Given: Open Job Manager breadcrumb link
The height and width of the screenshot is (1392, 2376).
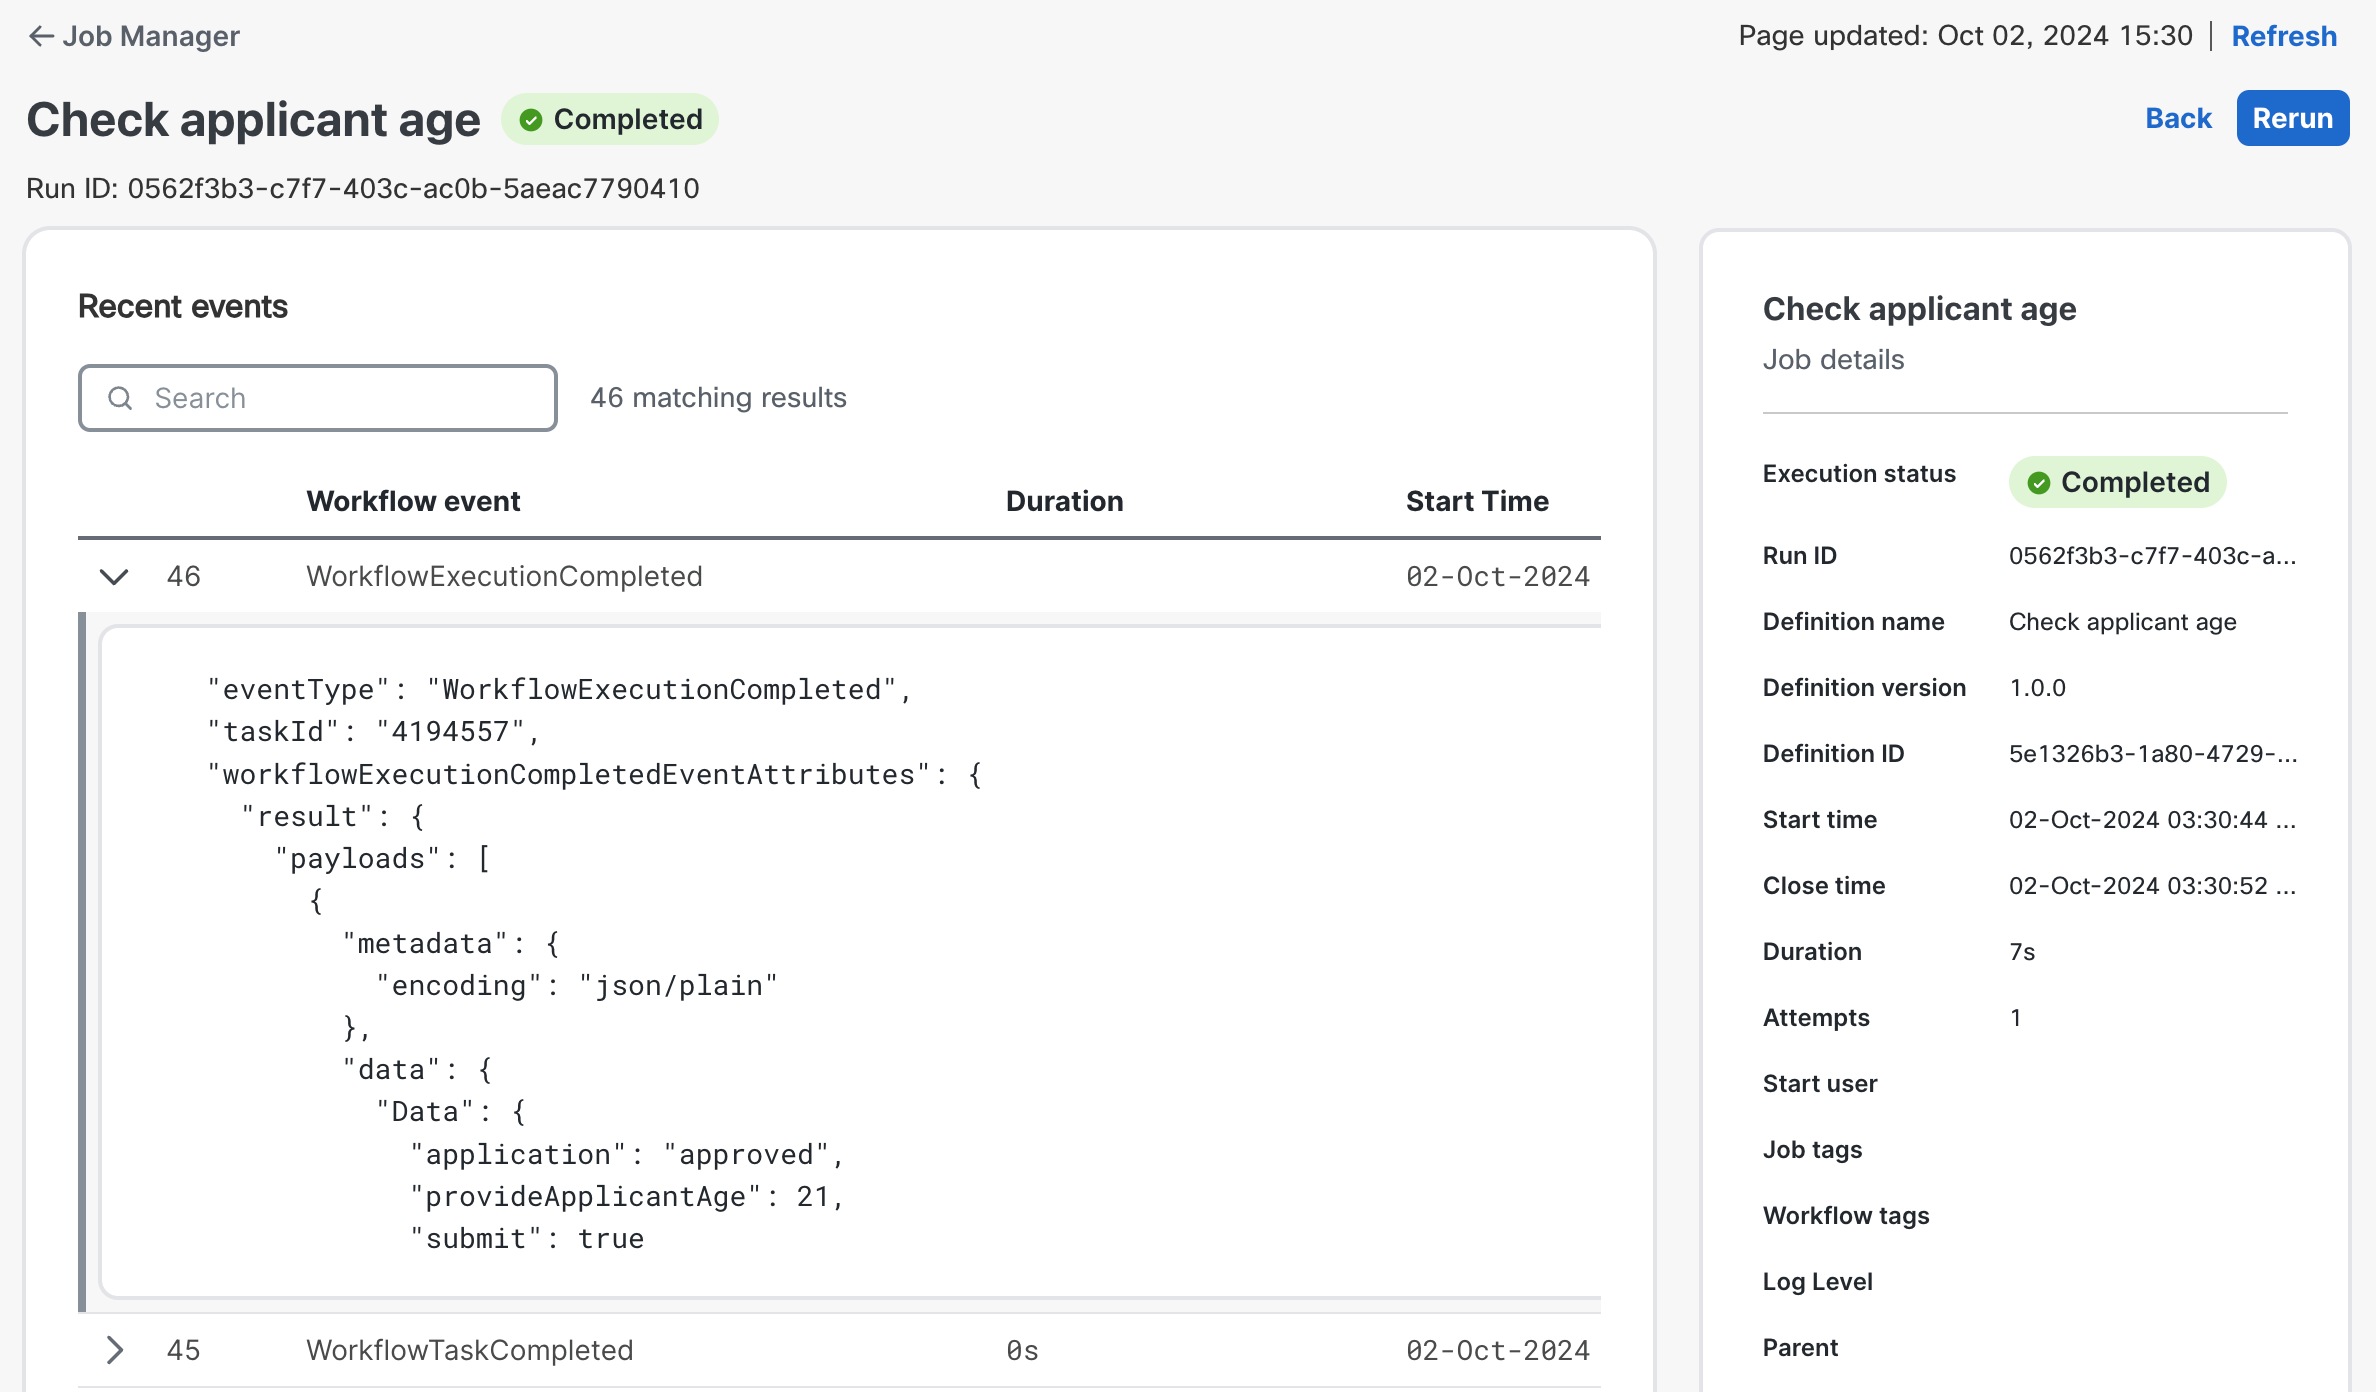Looking at the screenshot, I should (151, 36).
